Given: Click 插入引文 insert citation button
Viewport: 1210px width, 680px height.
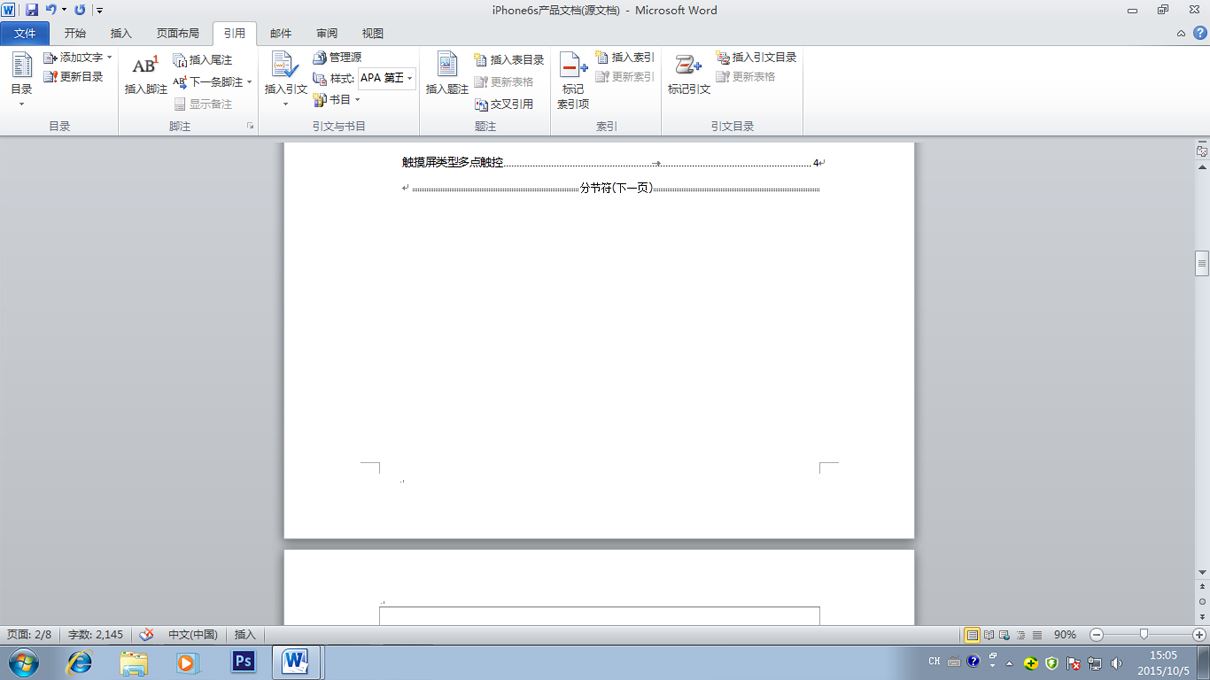Looking at the screenshot, I should point(285,80).
